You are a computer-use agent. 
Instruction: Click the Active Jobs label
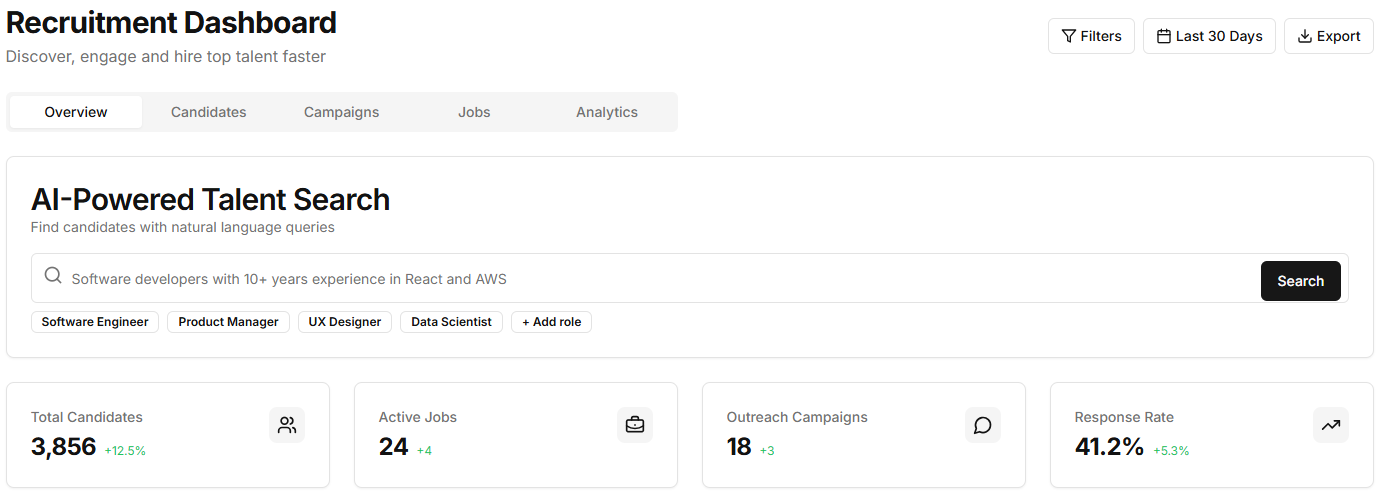point(418,417)
